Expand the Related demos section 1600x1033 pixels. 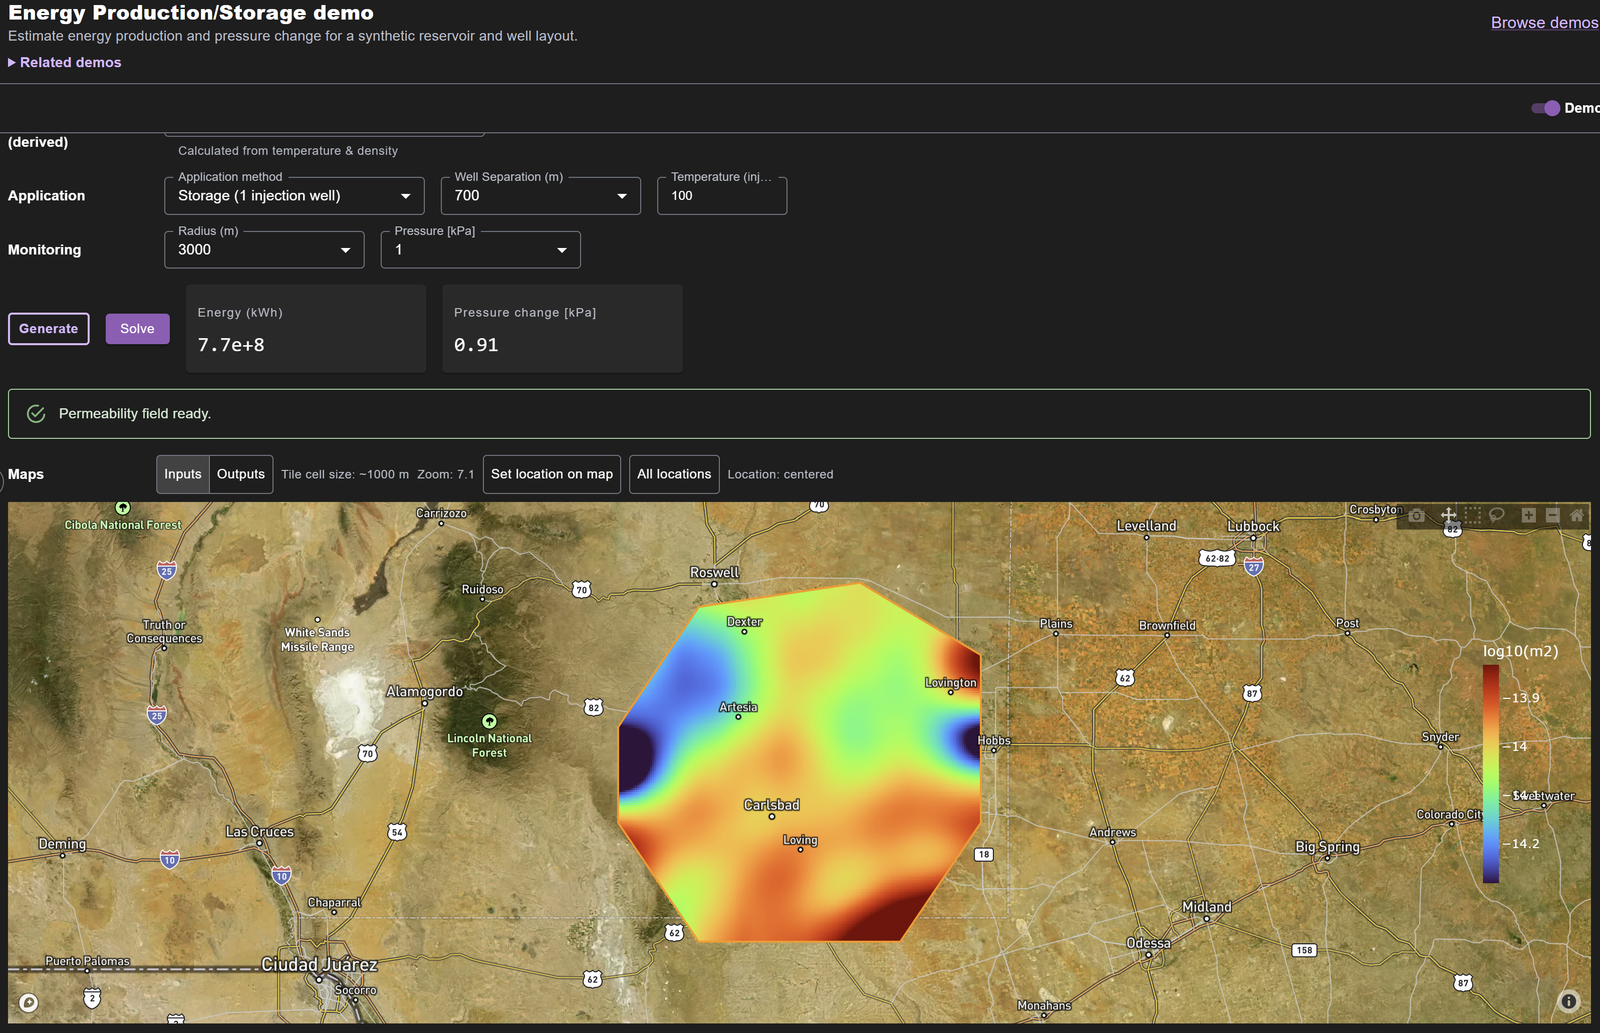(65, 62)
